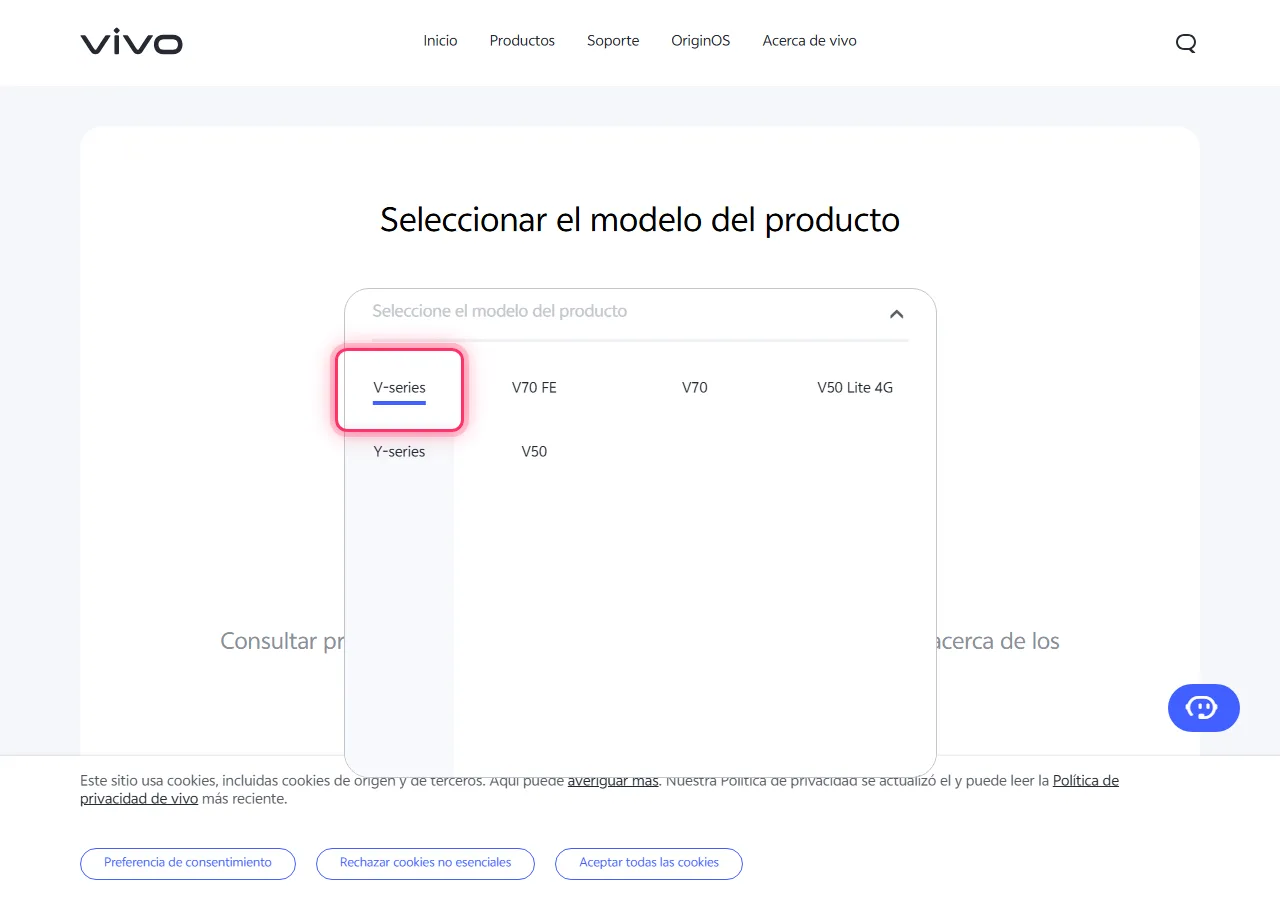Choose the V50 model
This screenshot has height=900, width=1280.
point(534,452)
